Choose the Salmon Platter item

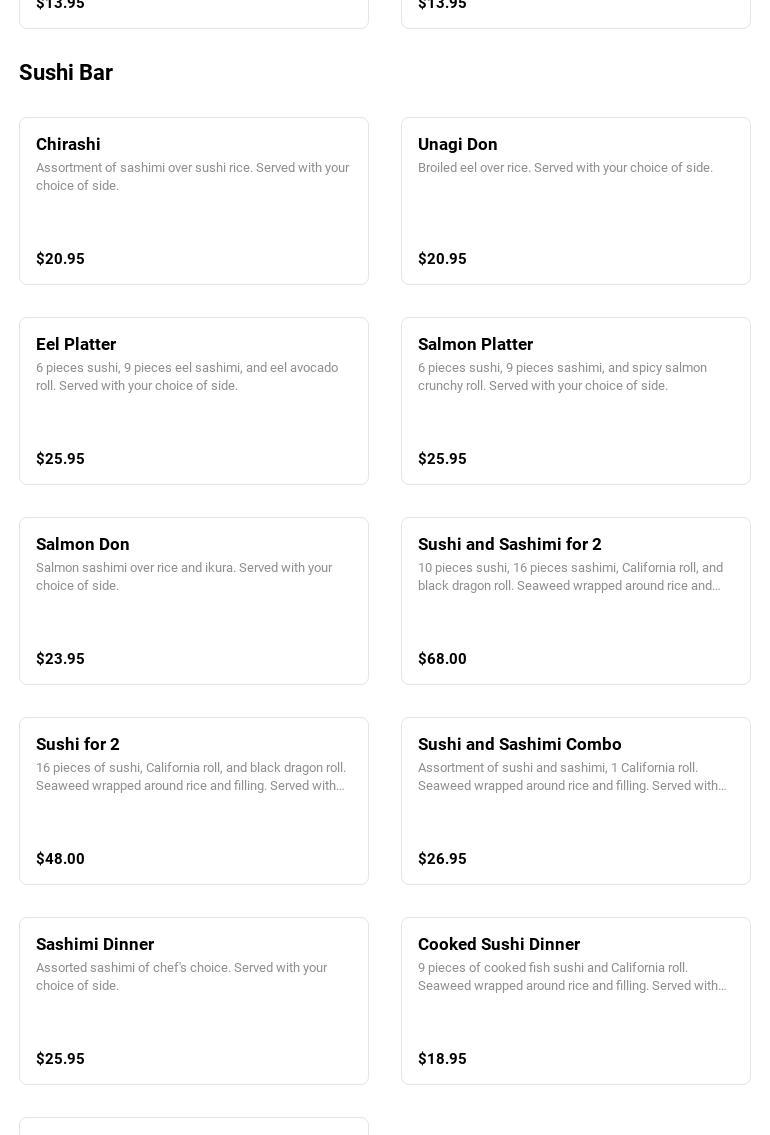click(x=575, y=400)
